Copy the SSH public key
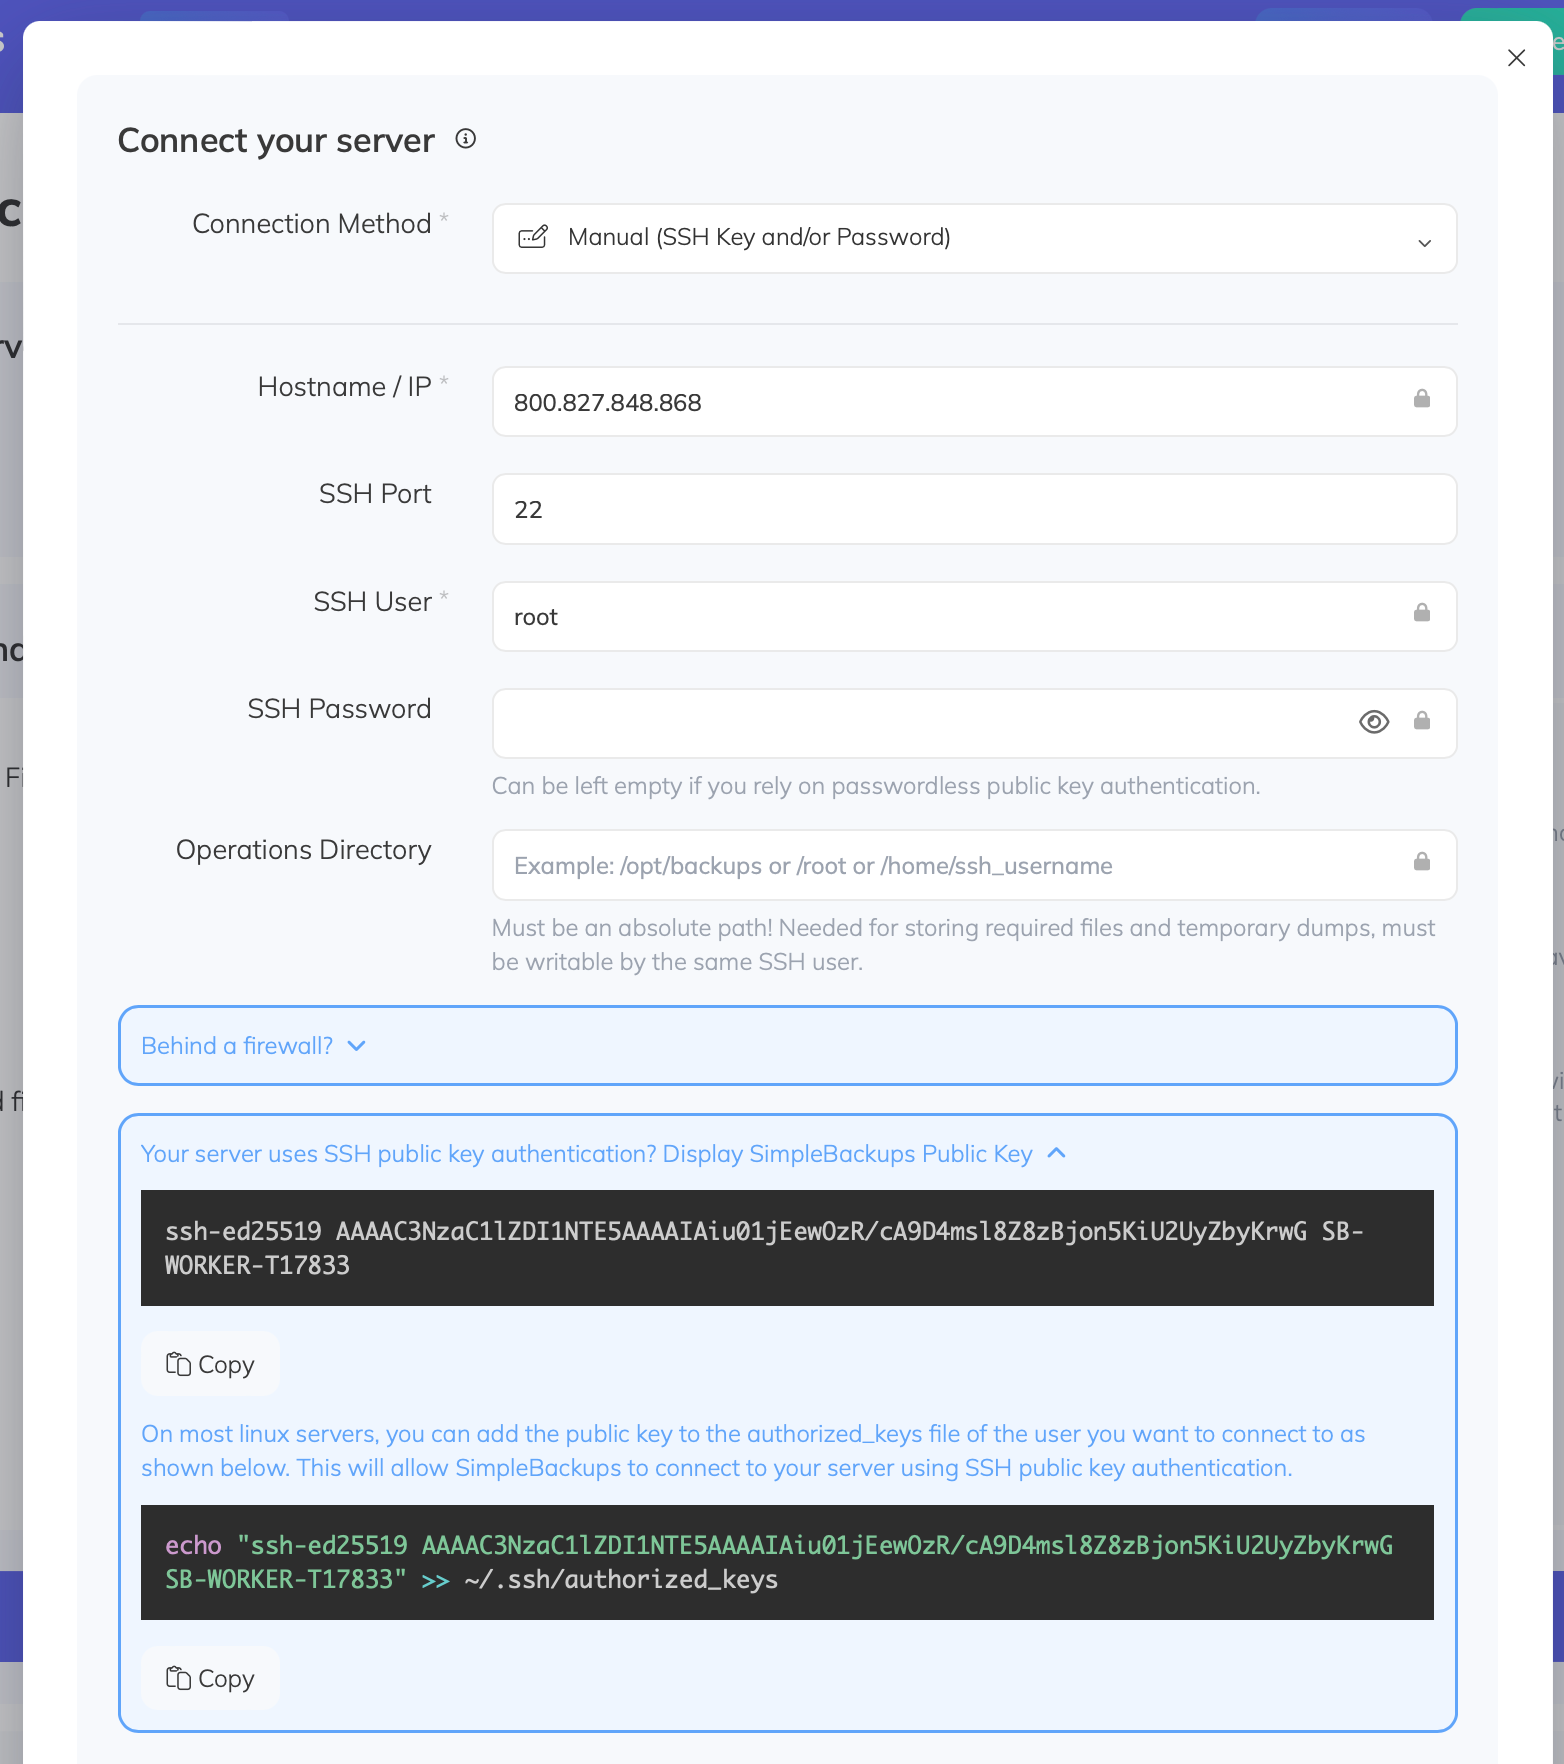The width and height of the screenshot is (1564, 1764). click(x=210, y=1364)
